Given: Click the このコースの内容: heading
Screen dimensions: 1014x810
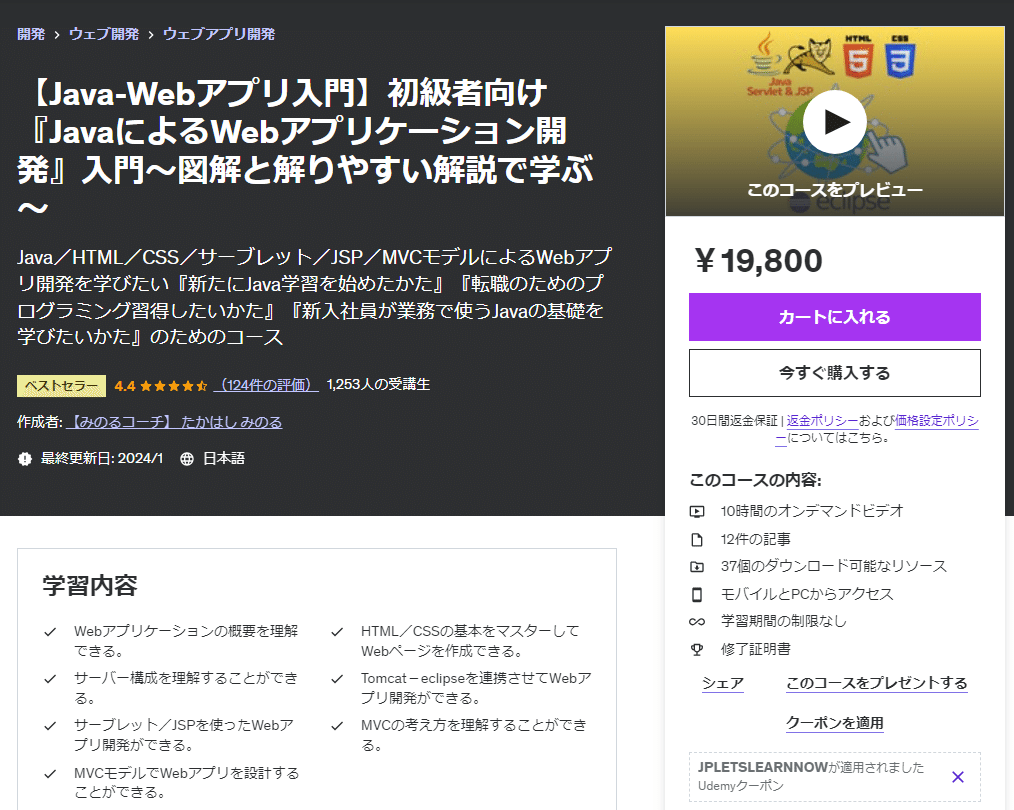Looking at the screenshot, I should pyautogui.click(x=755, y=480).
